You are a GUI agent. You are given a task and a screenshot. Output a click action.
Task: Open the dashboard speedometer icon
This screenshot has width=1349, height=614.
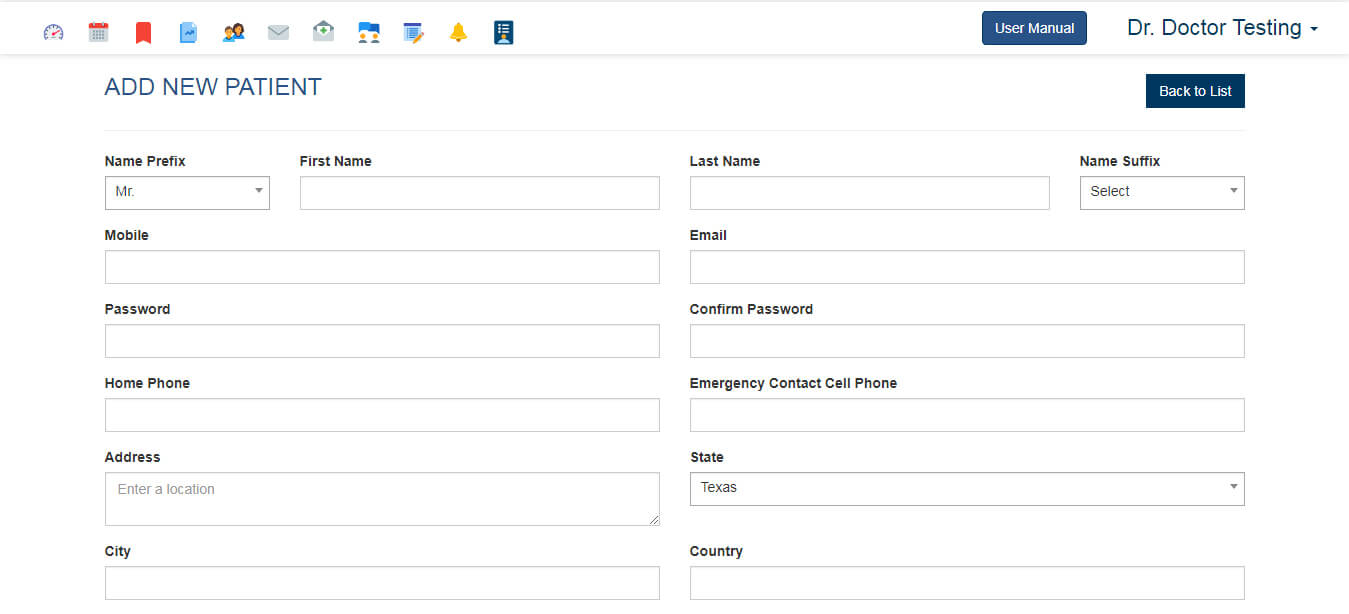[x=53, y=32]
